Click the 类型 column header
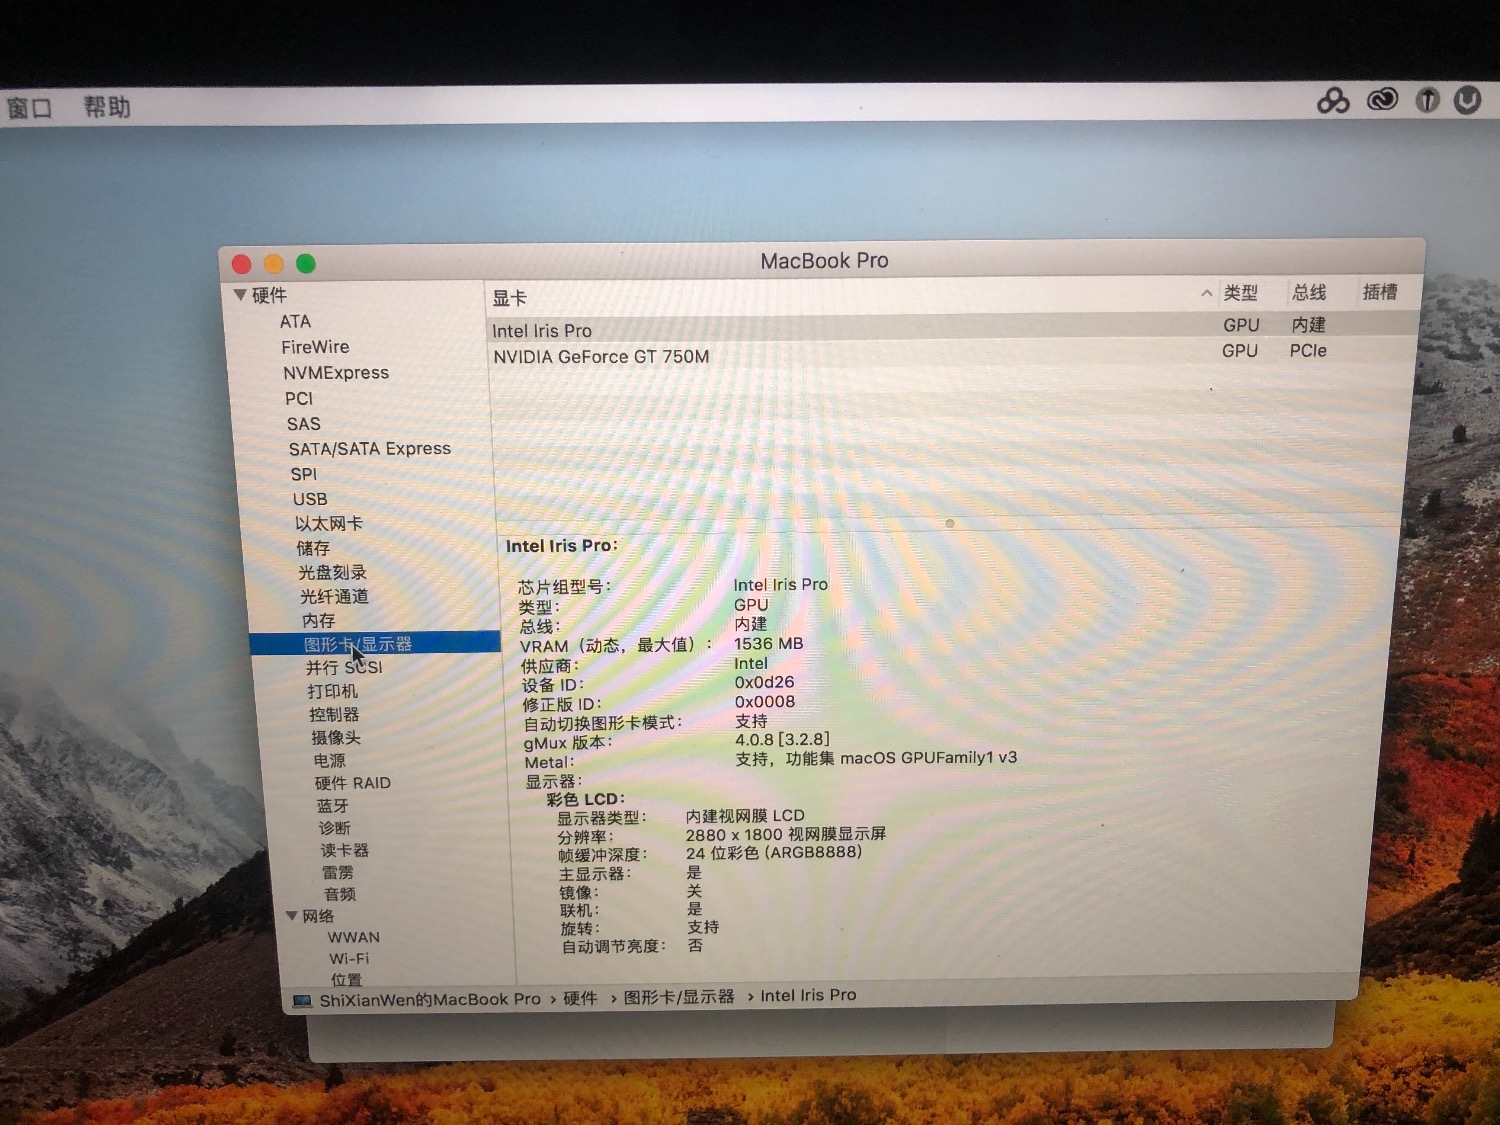The image size is (1500, 1125). pyautogui.click(x=1241, y=293)
